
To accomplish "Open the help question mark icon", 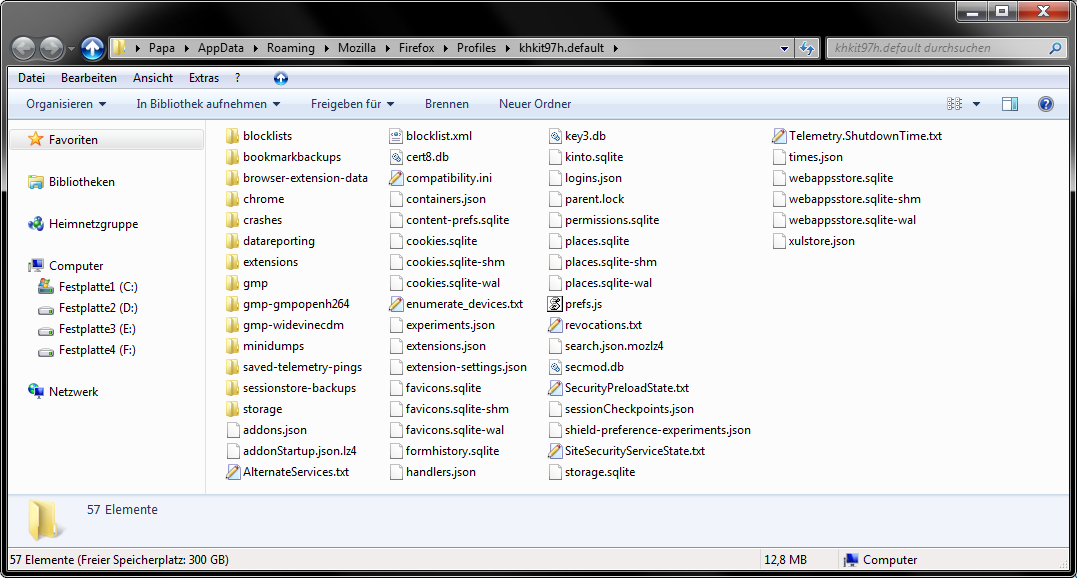I will pos(1045,104).
